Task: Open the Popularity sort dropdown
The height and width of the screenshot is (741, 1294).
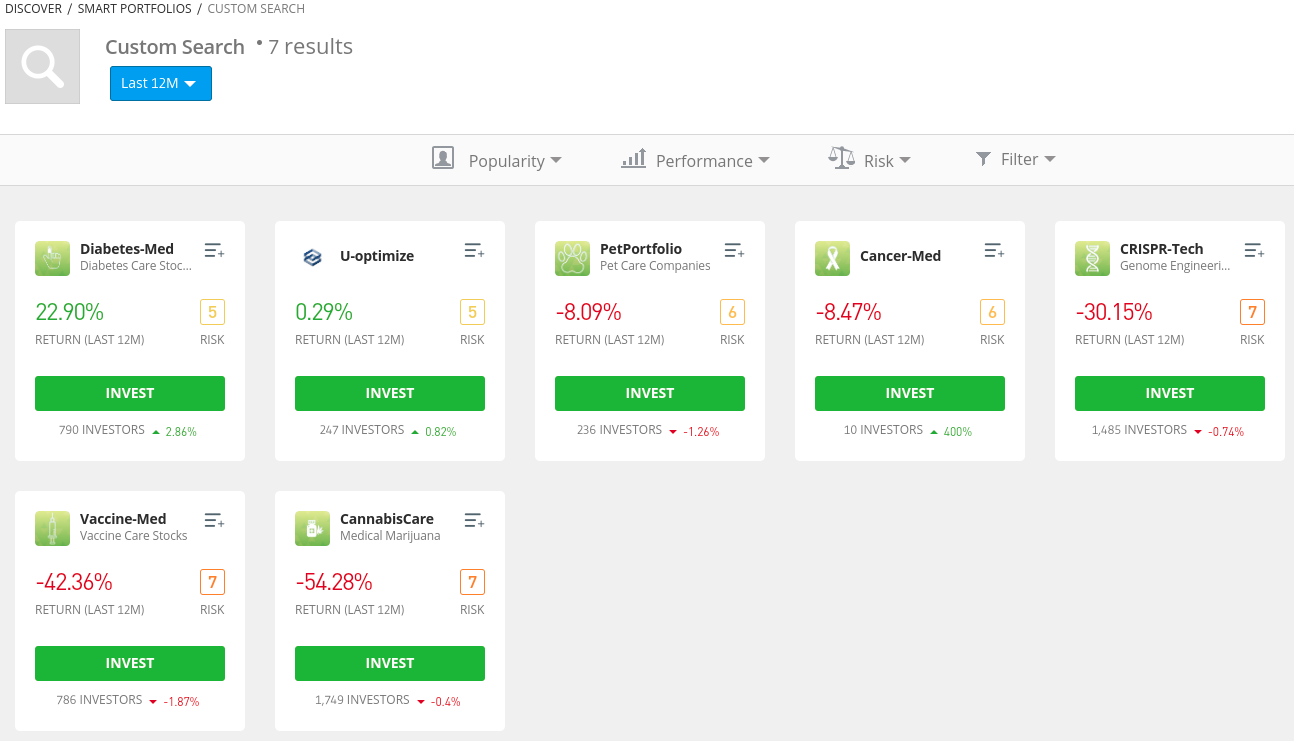Action: [497, 160]
